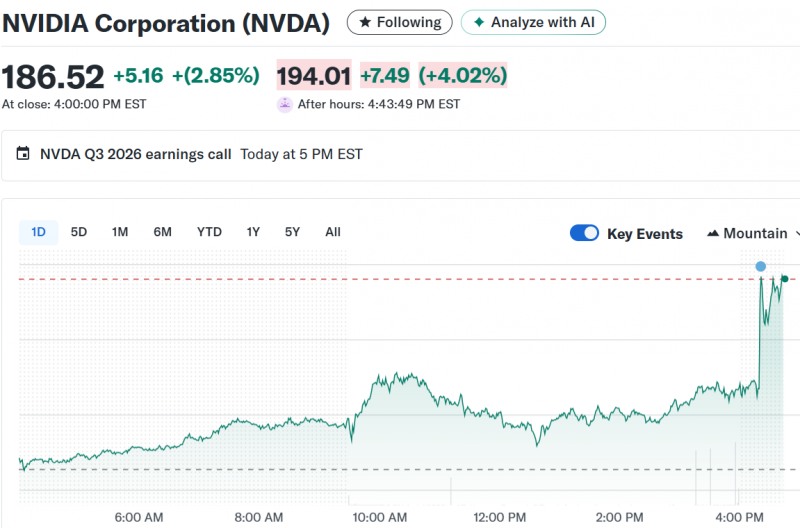
Task: Toggle the Key Events switch
Action: coord(584,233)
